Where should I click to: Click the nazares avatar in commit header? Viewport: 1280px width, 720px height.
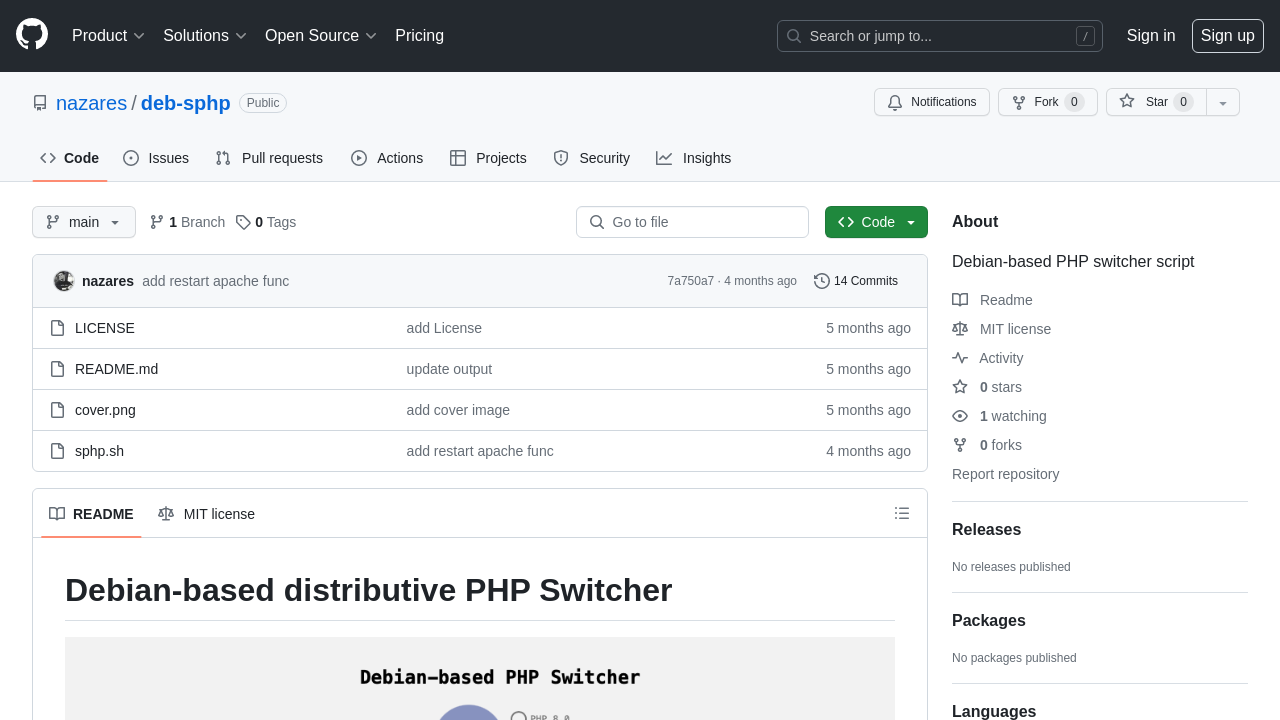point(64,281)
